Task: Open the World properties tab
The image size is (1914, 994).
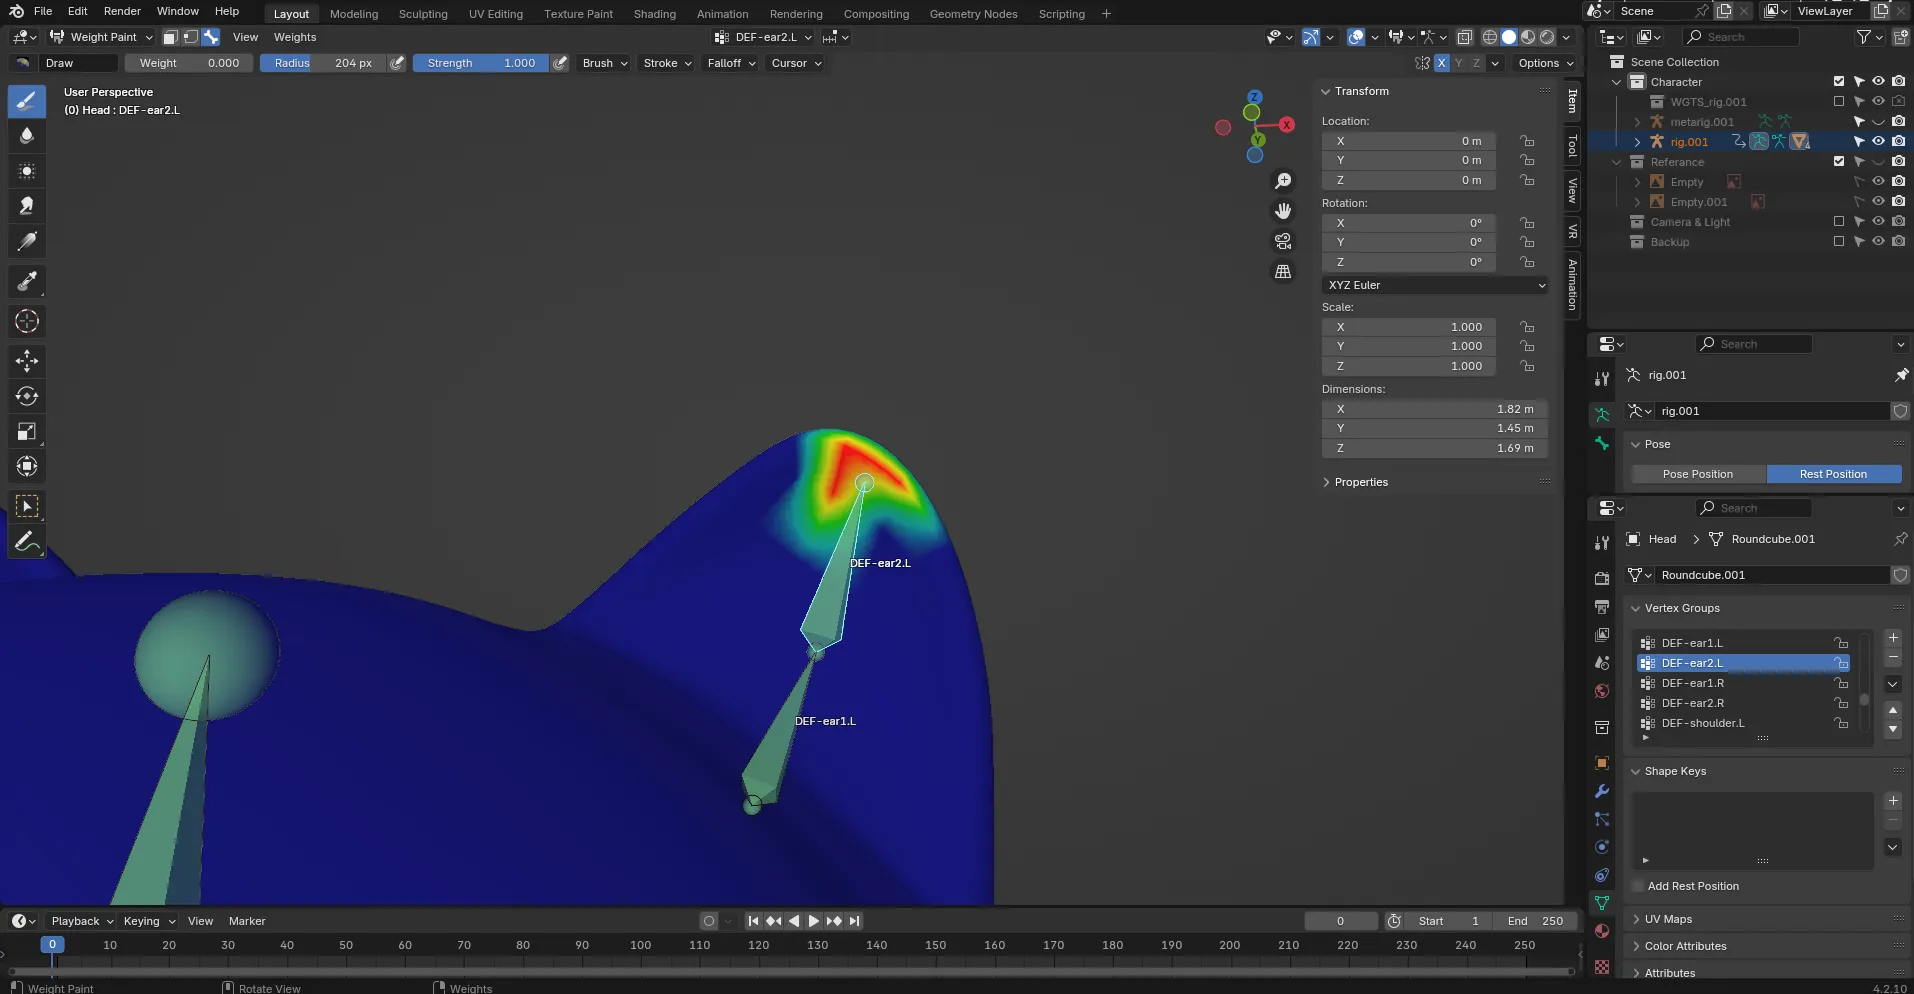Action: tap(1602, 691)
